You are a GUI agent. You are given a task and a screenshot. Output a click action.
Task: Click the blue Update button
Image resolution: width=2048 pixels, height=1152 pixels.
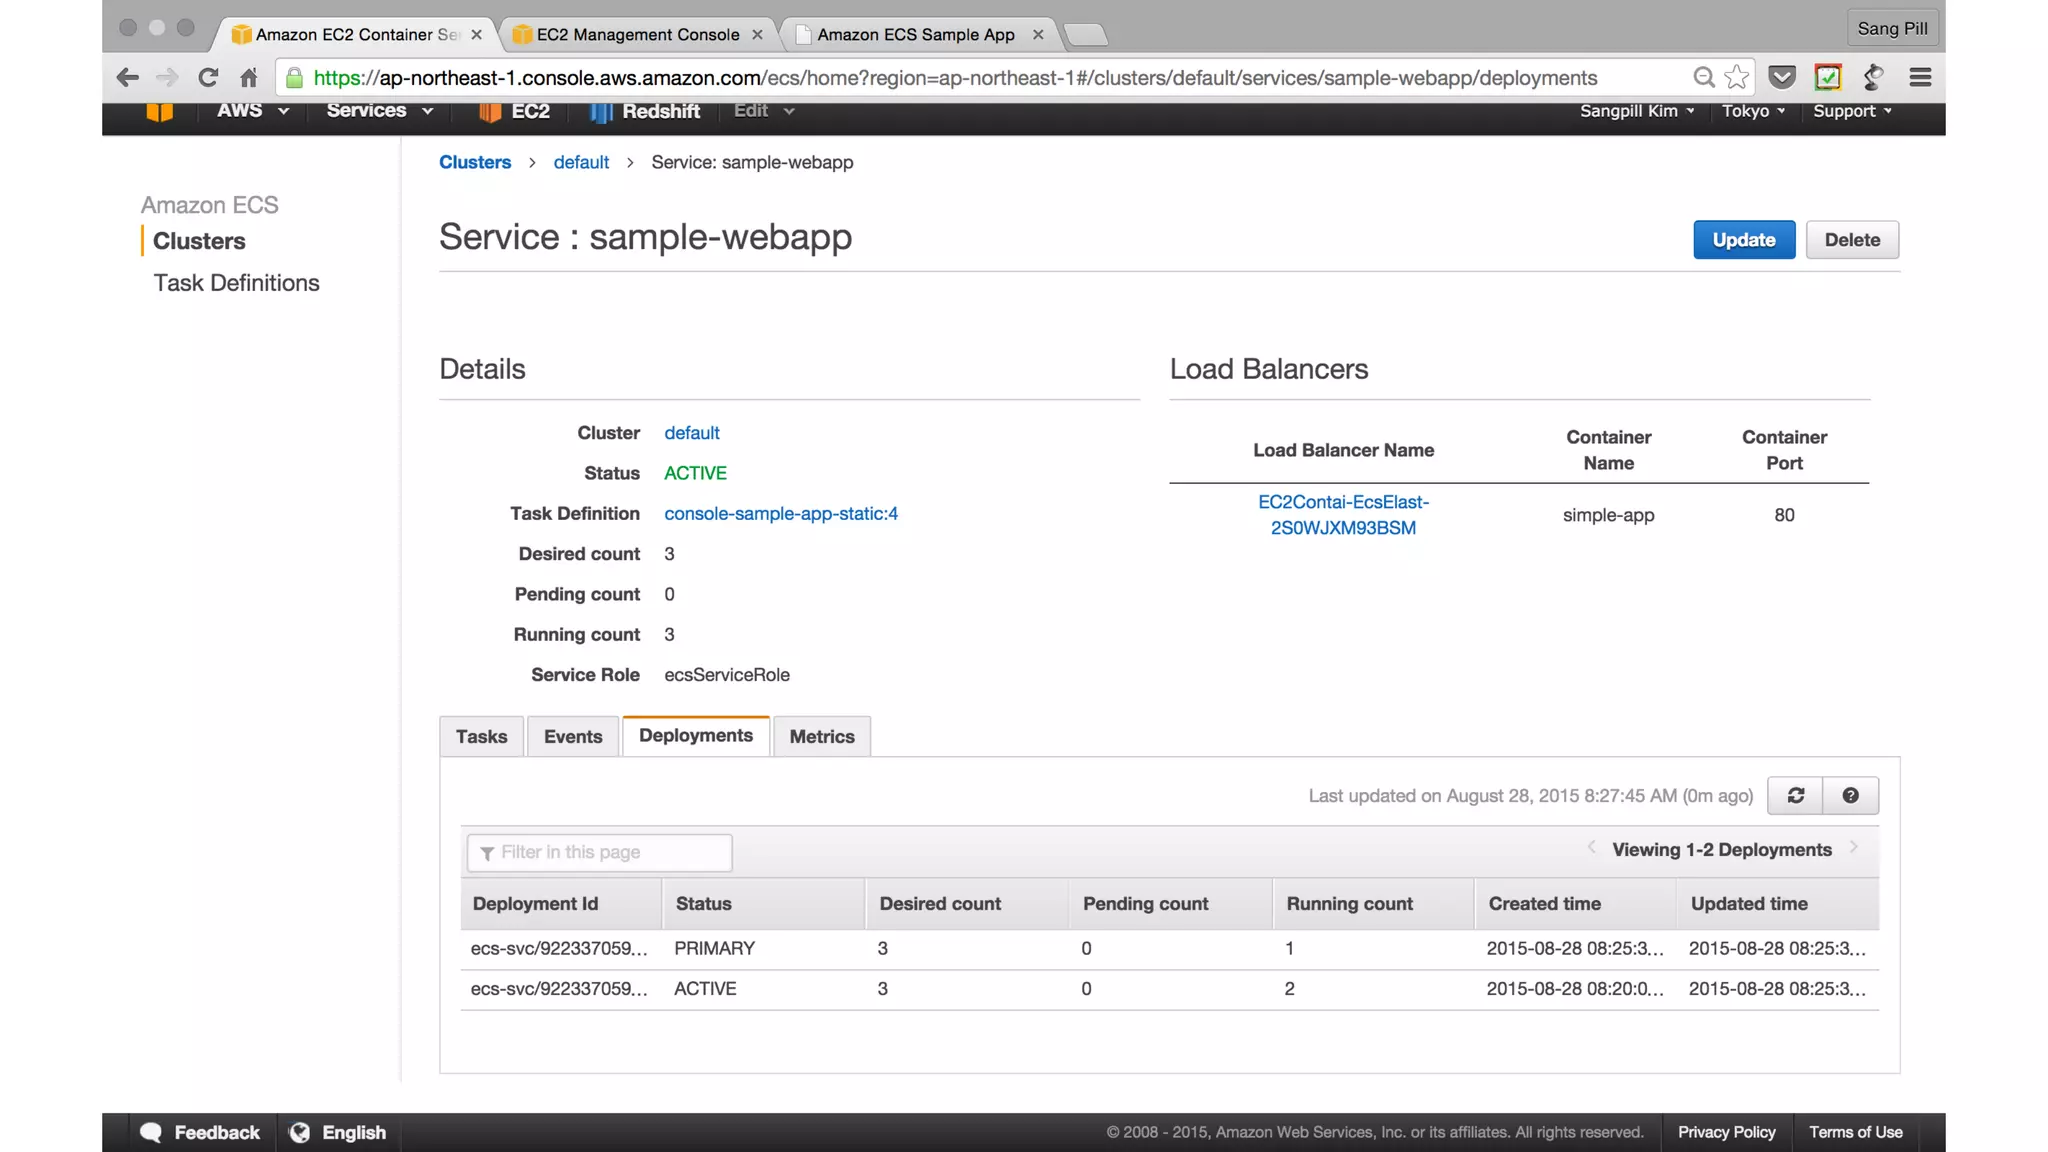pos(1743,240)
